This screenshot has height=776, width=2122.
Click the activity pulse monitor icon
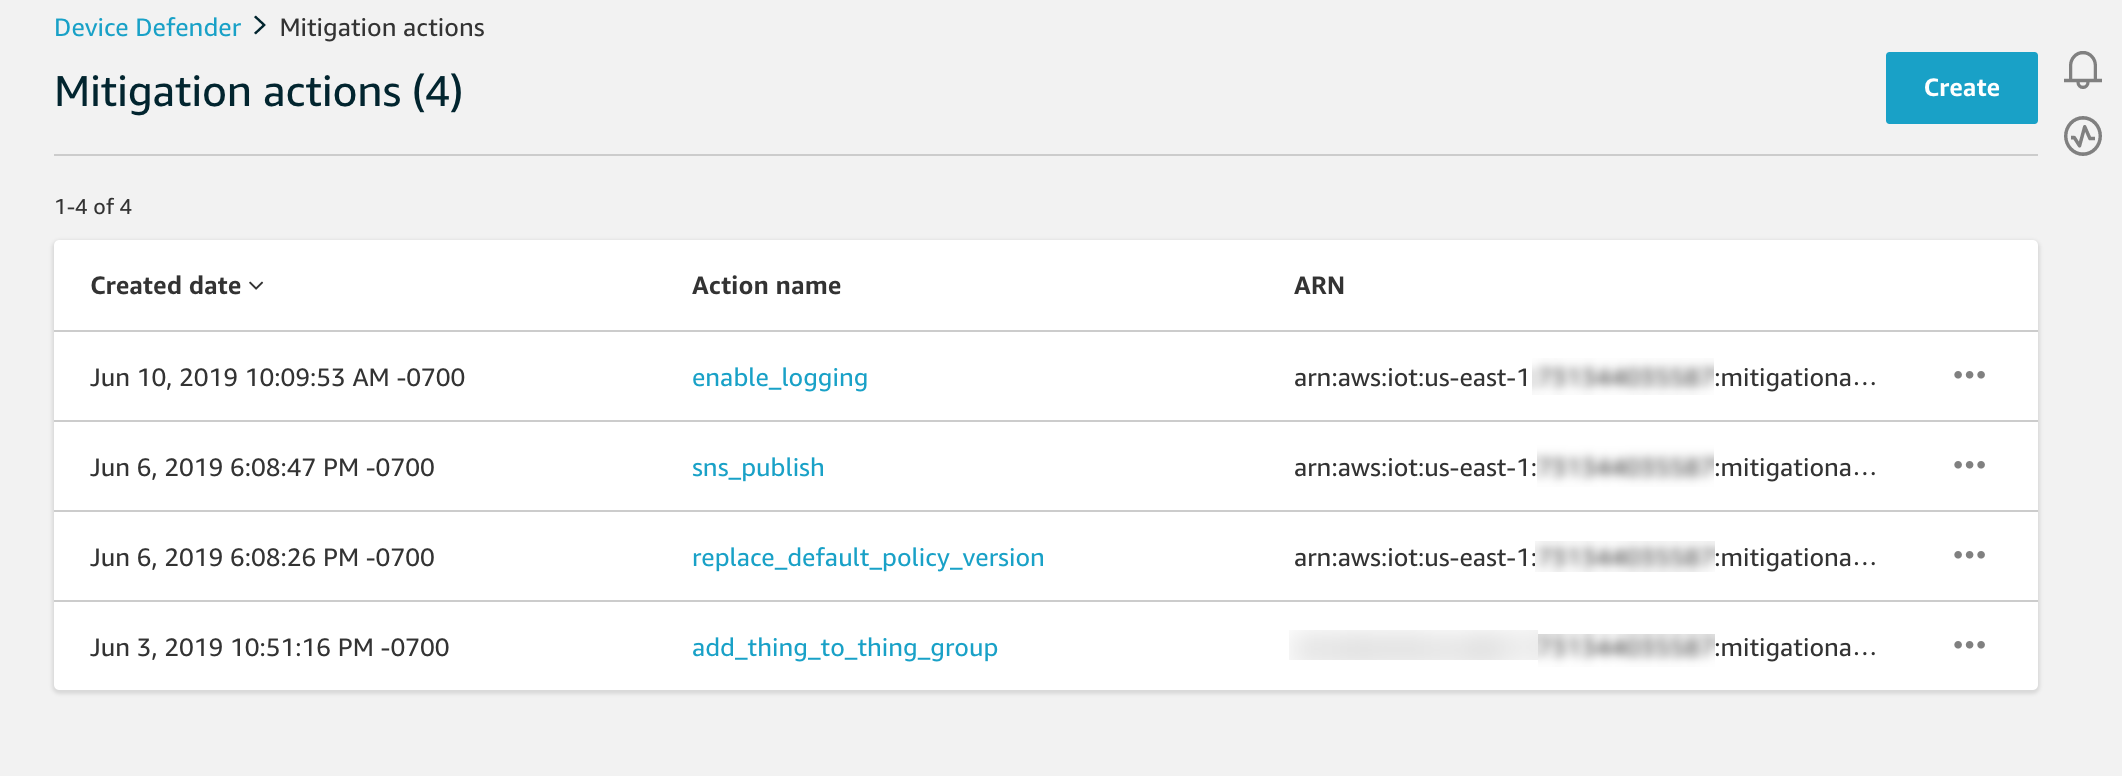[x=2083, y=136]
